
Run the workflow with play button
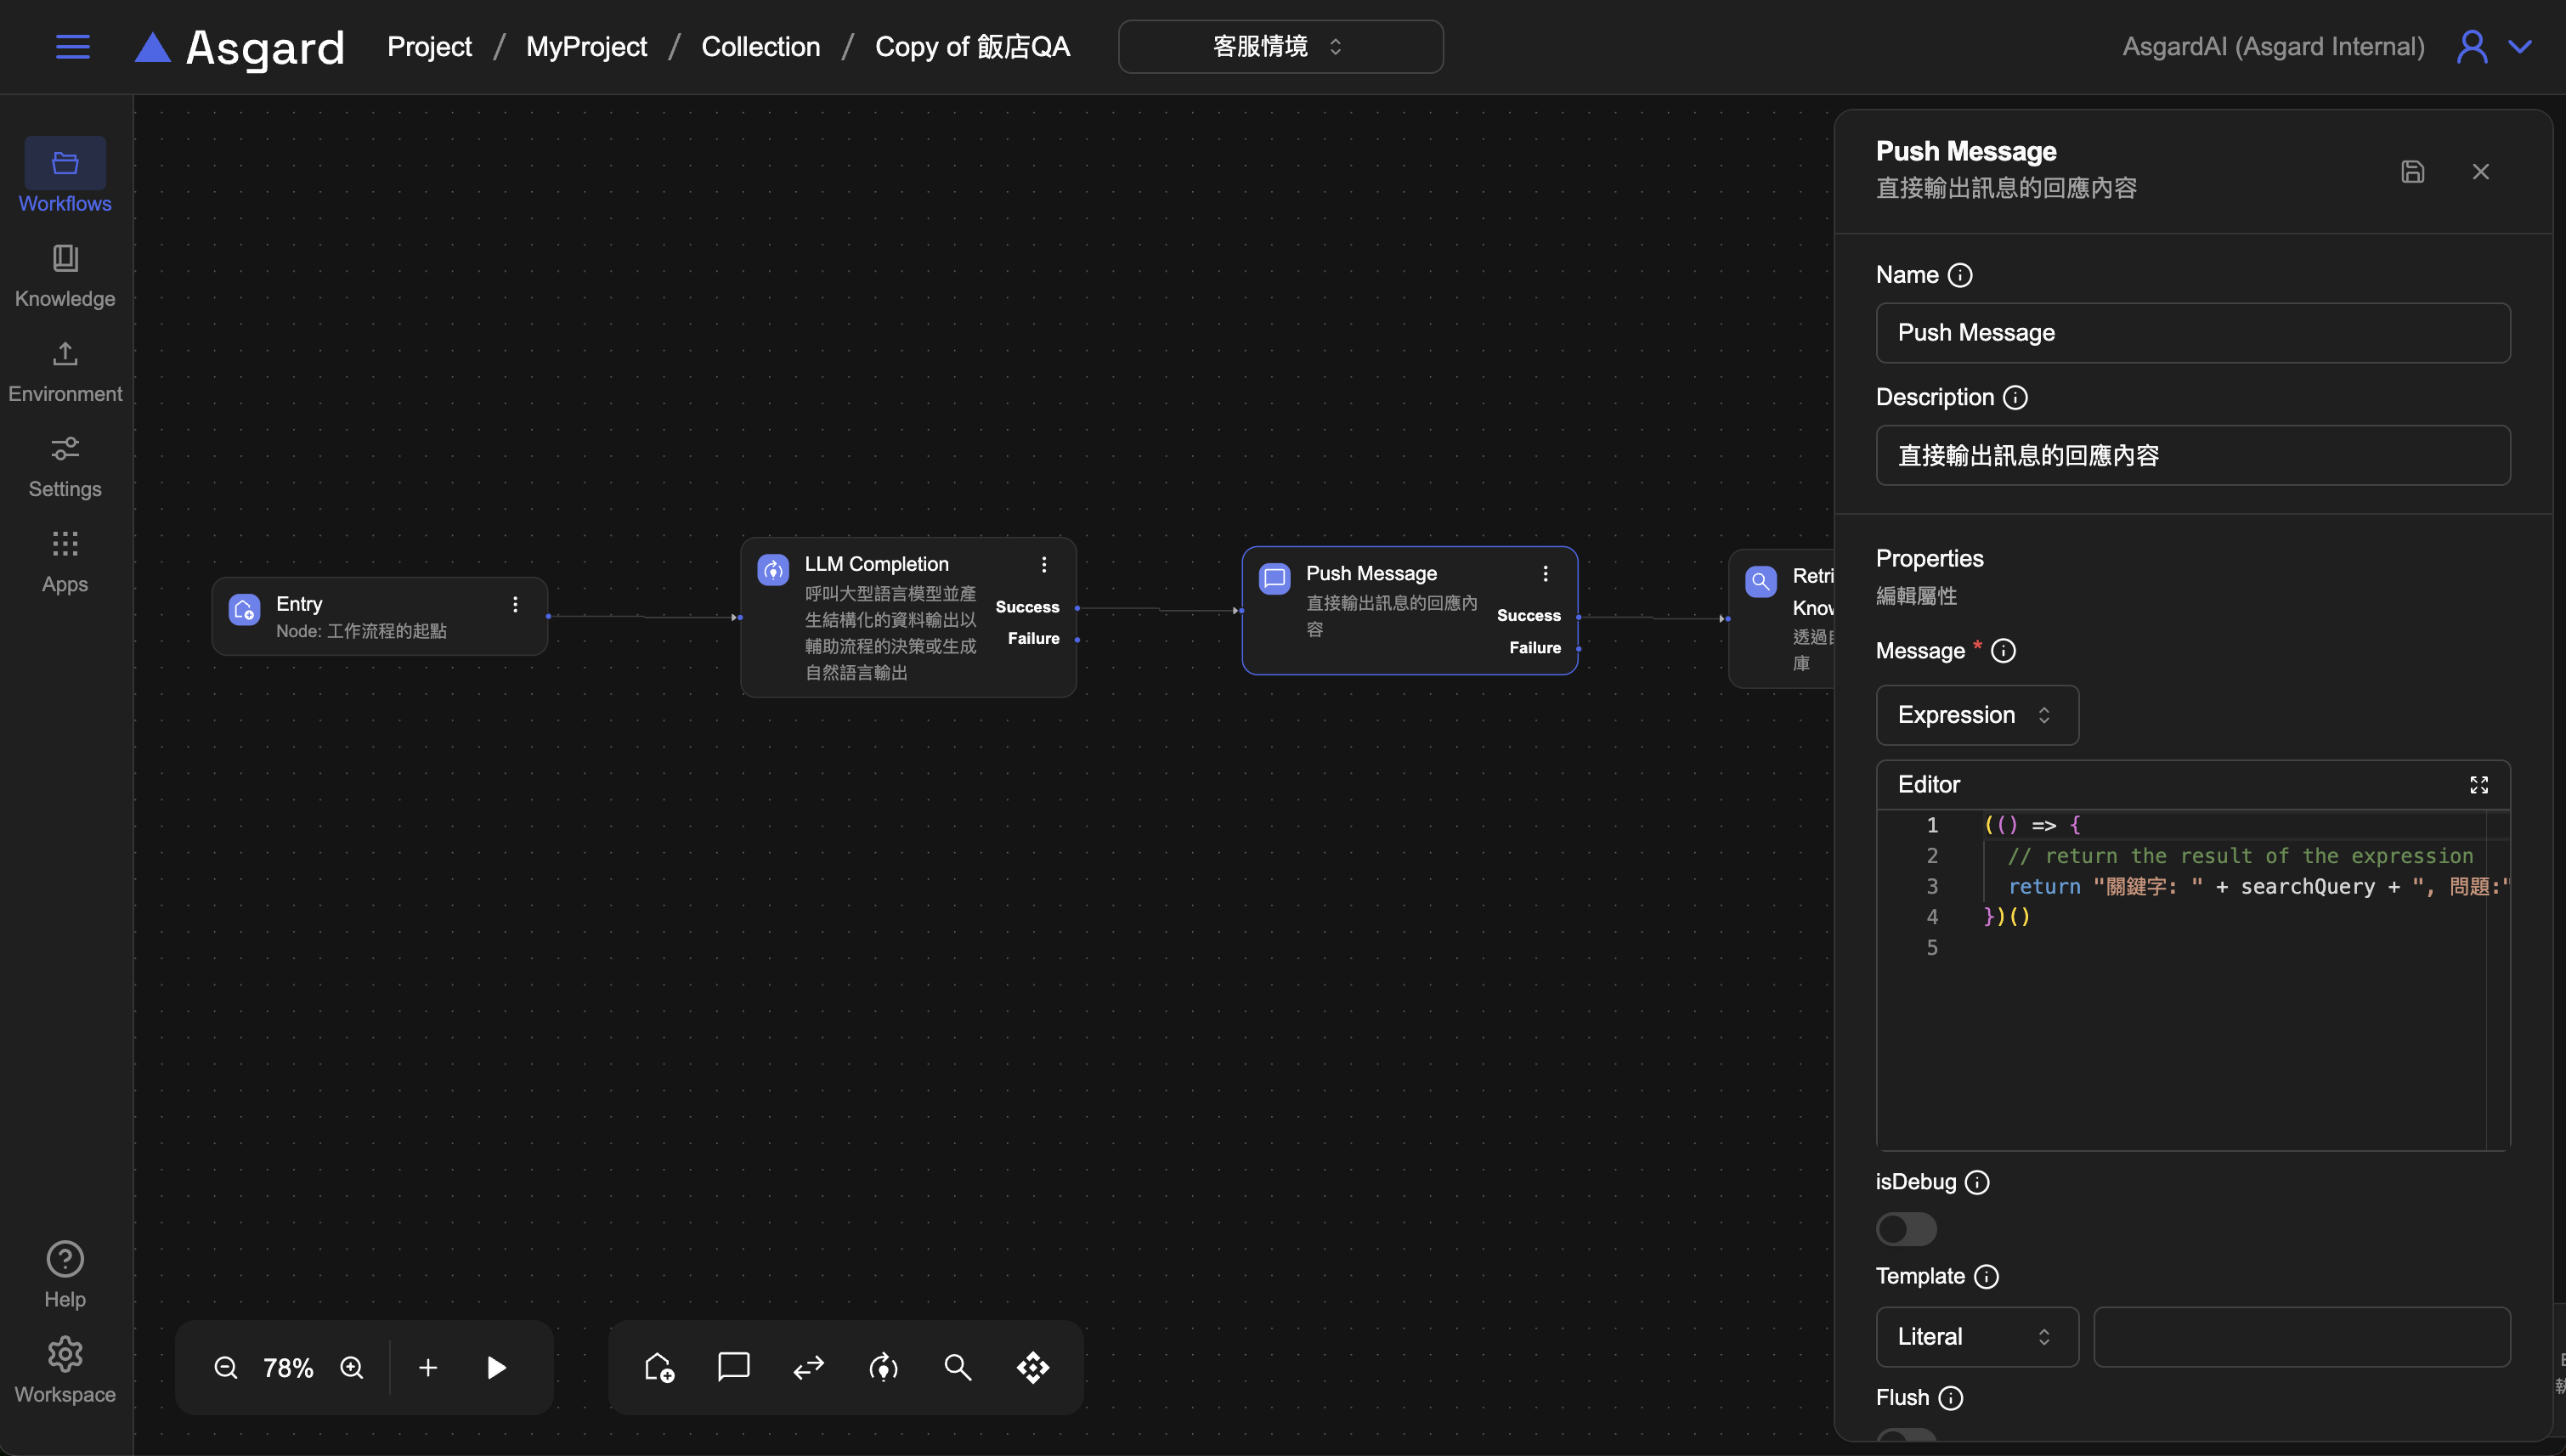click(496, 1367)
